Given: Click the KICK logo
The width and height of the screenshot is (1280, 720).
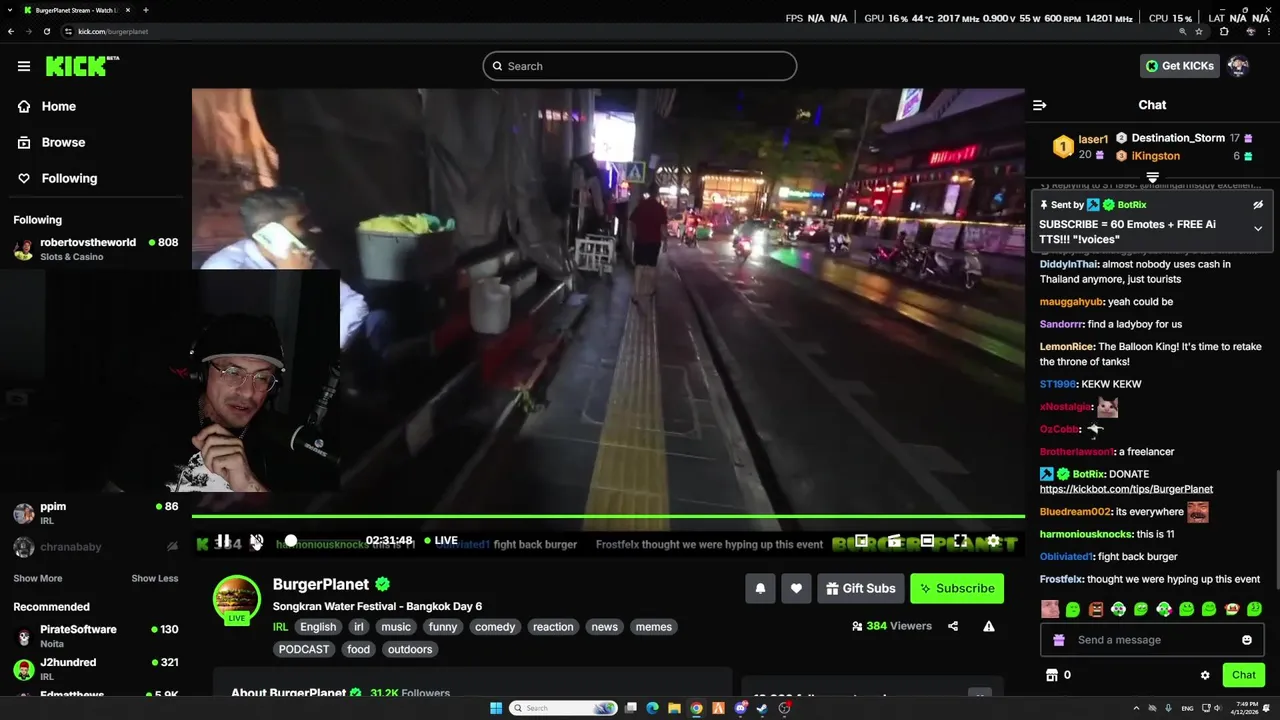Looking at the screenshot, I should 82,66.
